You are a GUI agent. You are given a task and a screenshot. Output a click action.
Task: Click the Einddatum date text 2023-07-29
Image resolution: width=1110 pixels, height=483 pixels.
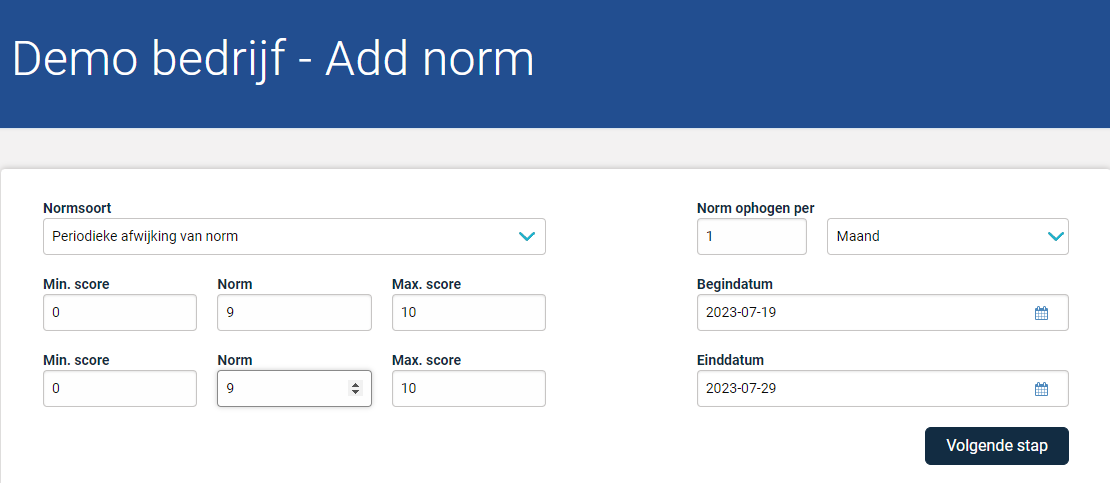(x=741, y=388)
